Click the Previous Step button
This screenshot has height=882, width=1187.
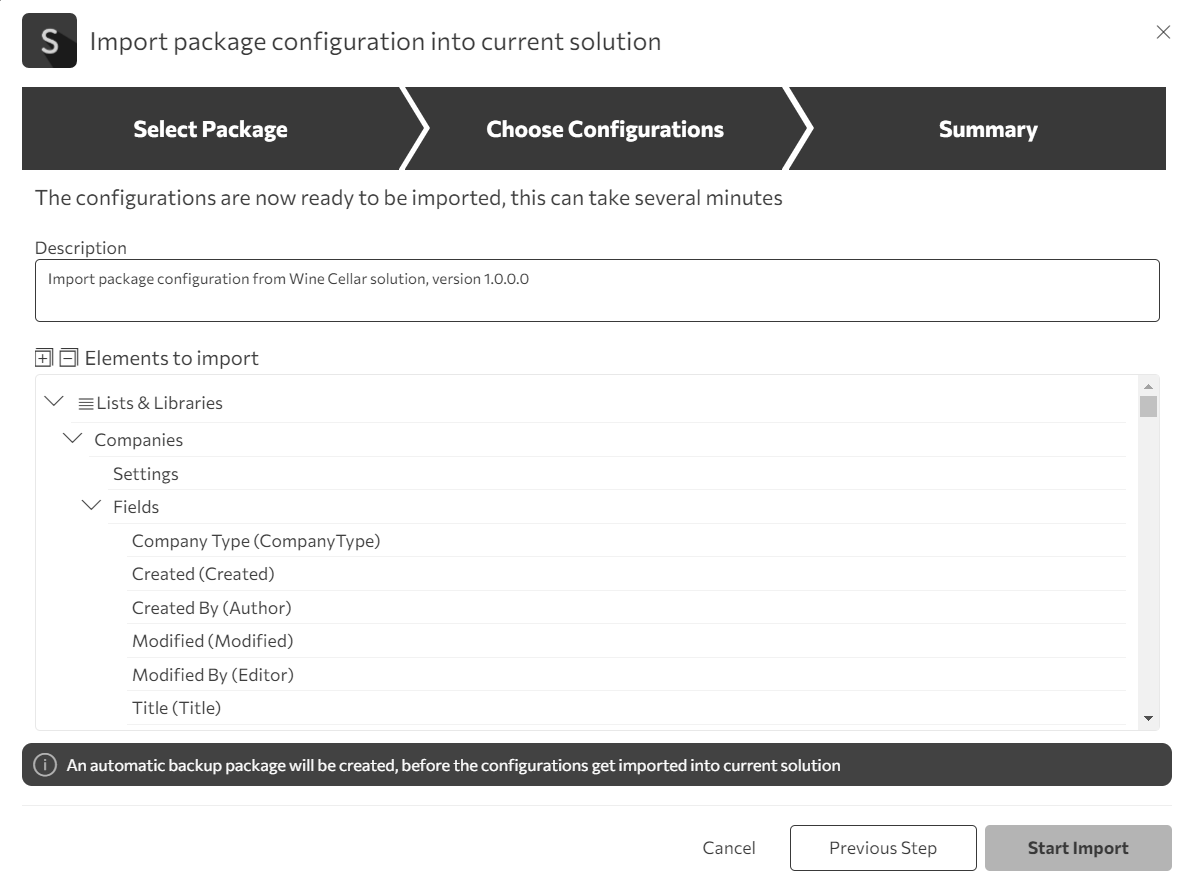coord(882,848)
